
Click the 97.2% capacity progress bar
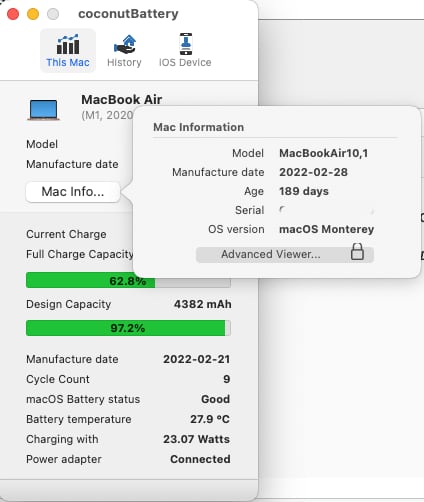[128, 328]
